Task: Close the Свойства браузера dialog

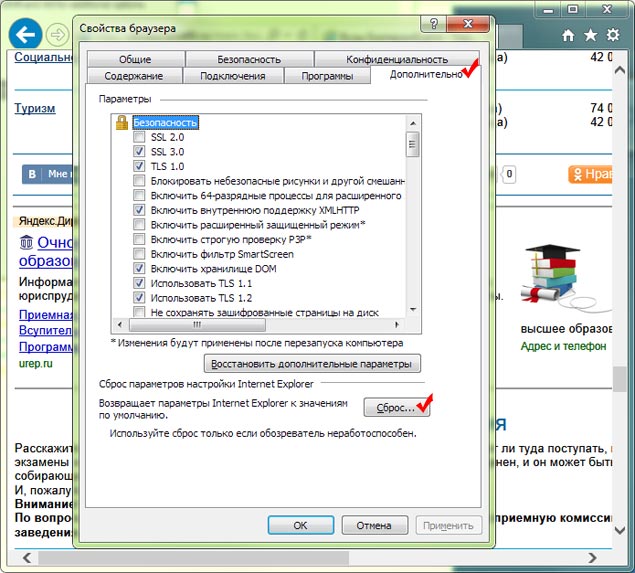Action: (468, 24)
